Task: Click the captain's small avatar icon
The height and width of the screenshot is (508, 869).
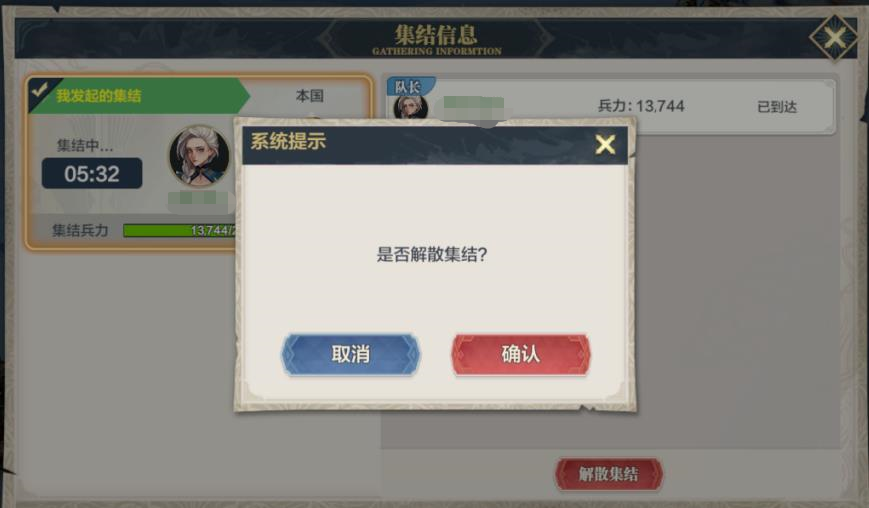Action: (411, 107)
